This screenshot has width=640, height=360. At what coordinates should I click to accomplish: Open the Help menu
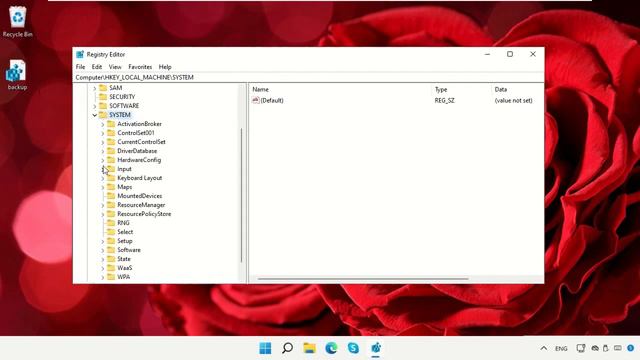coord(165,67)
